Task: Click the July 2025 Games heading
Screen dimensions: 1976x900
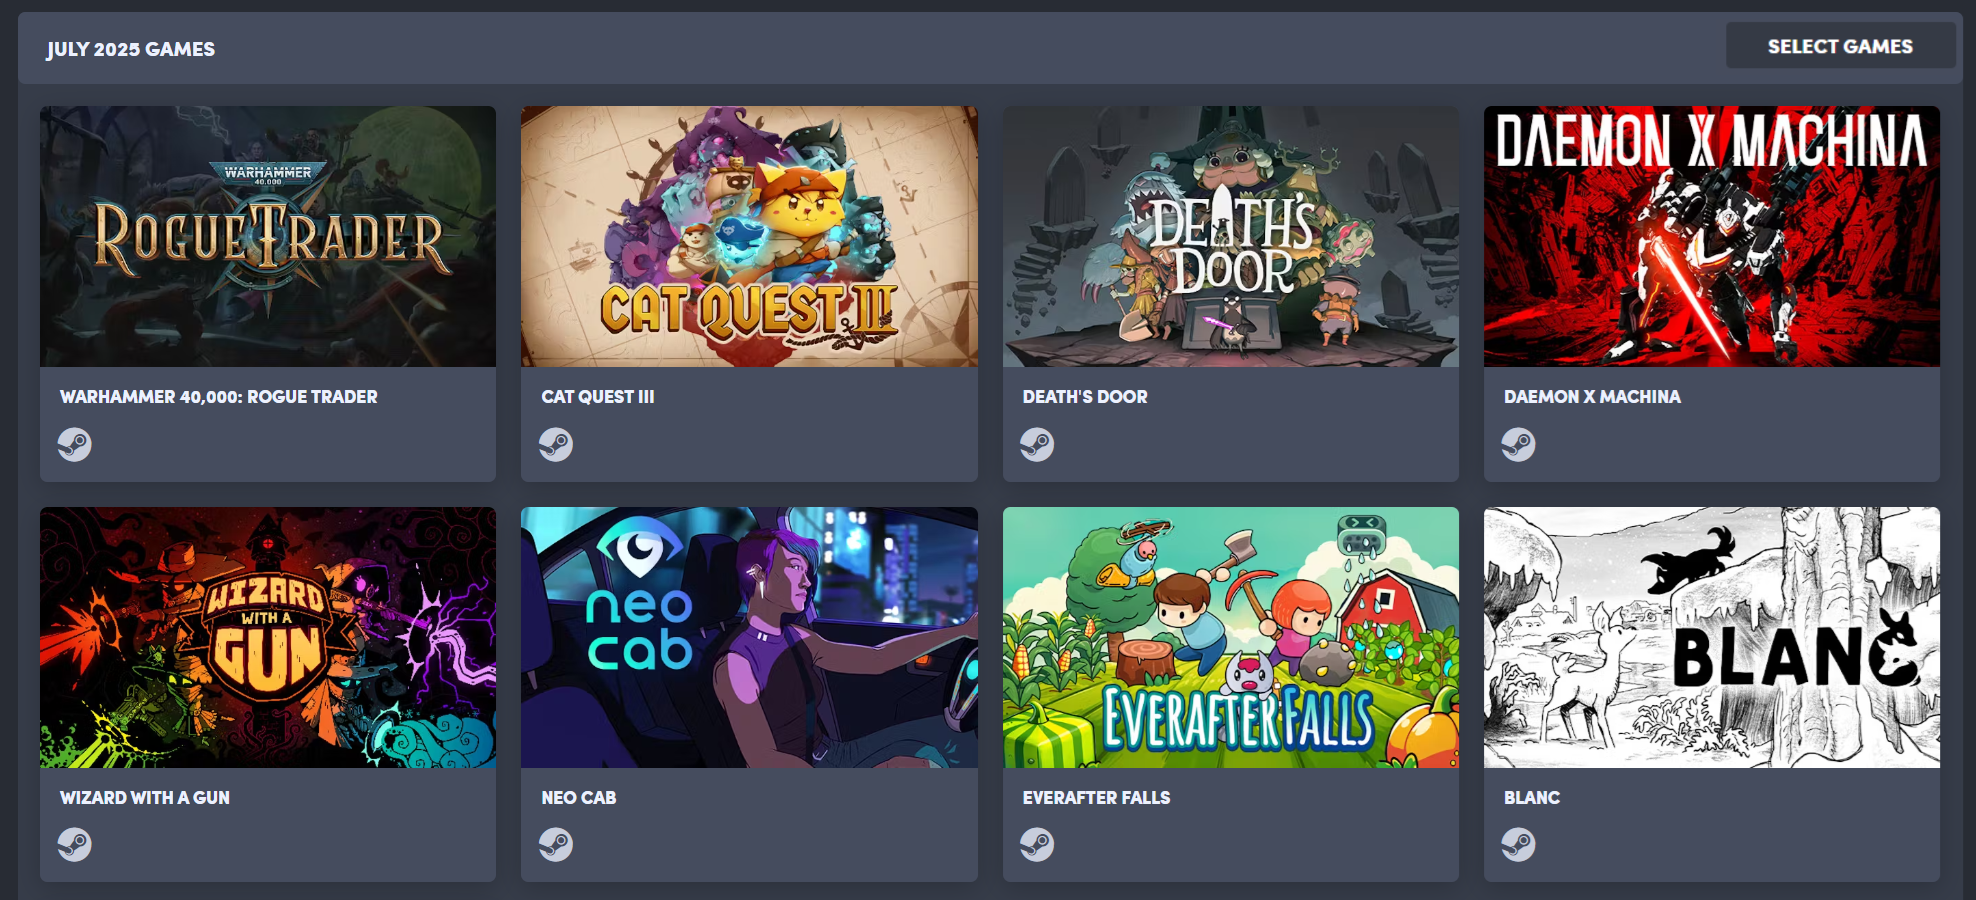Action: (131, 49)
